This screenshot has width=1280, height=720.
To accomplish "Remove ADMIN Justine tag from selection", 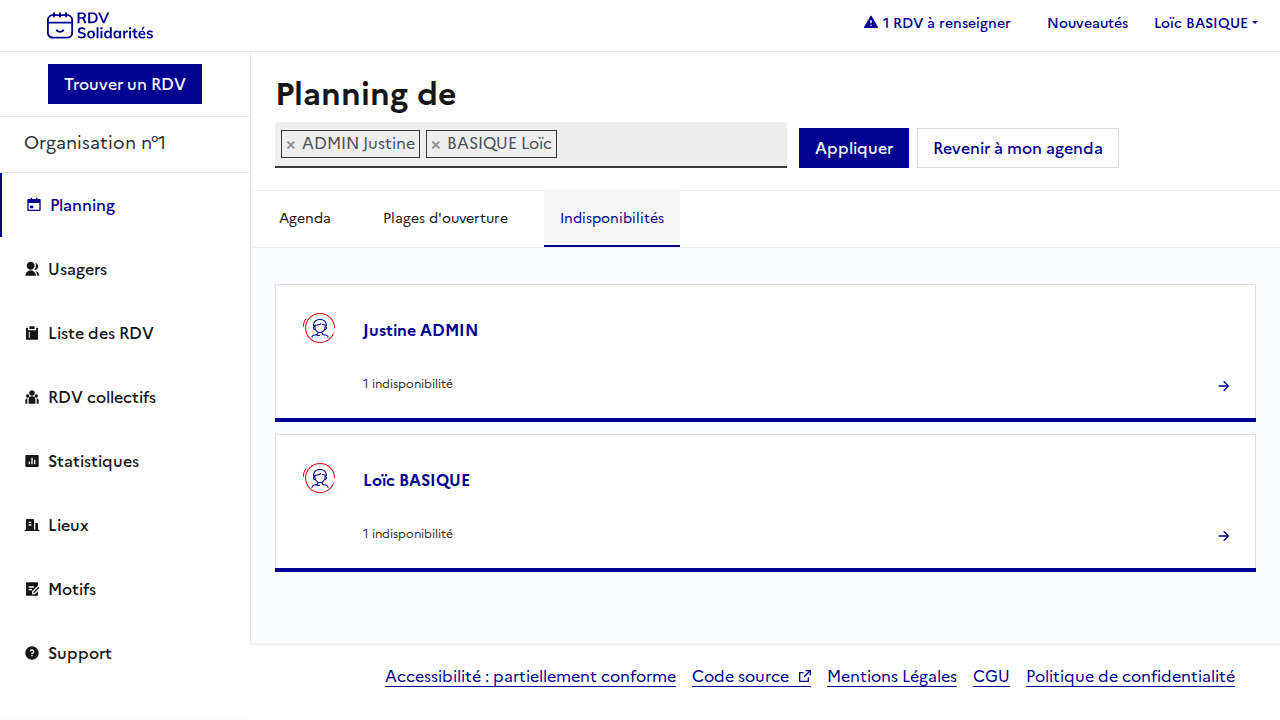I will click(291, 145).
